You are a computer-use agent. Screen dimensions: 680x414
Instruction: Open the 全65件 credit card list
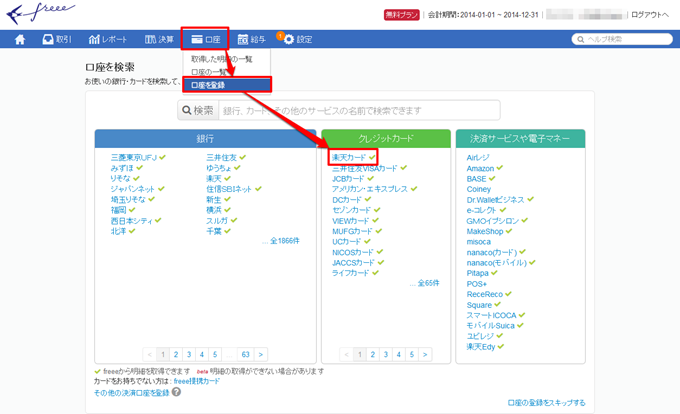pos(428,283)
